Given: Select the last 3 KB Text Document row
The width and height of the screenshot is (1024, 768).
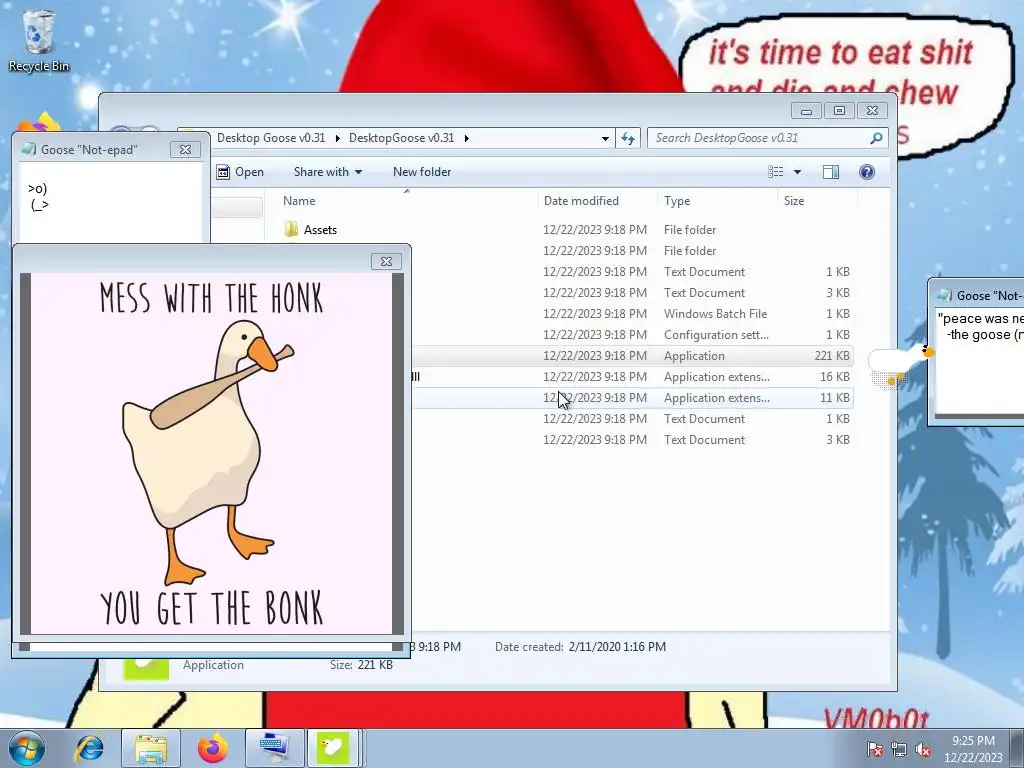Looking at the screenshot, I should click(631, 440).
